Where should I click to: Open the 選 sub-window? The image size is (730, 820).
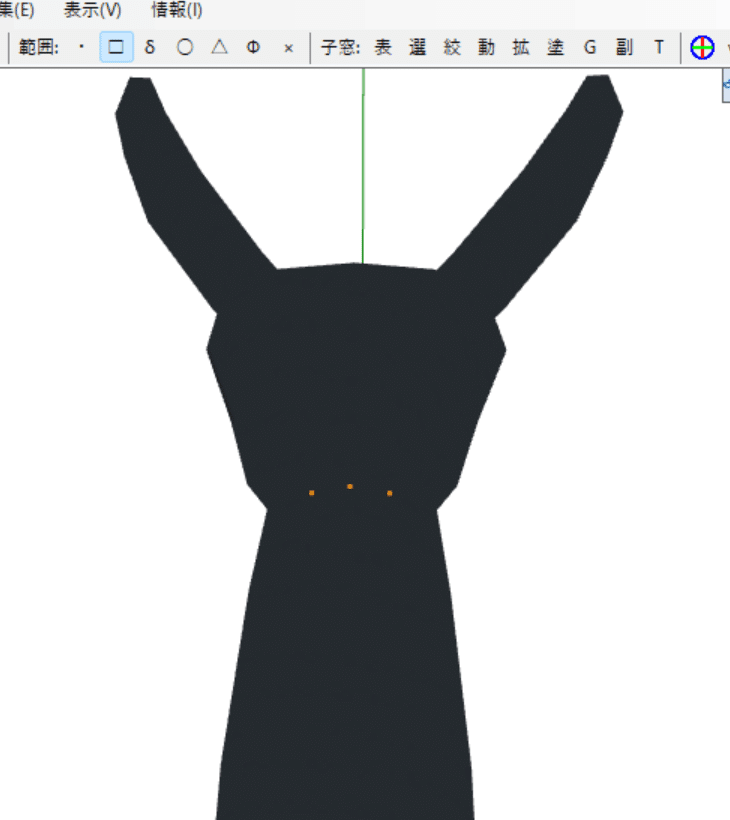pyautogui.click(x=417, y=47)
